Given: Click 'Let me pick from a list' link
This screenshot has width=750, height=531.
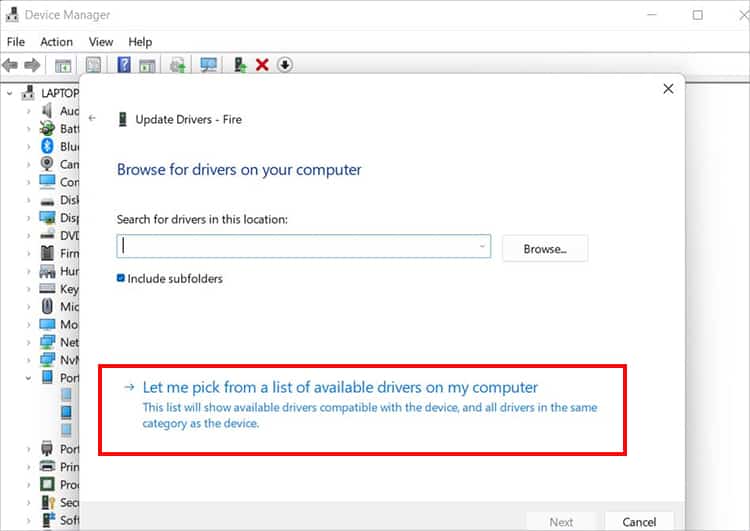Looking at the screenshot, I should [x=340, y=387].
